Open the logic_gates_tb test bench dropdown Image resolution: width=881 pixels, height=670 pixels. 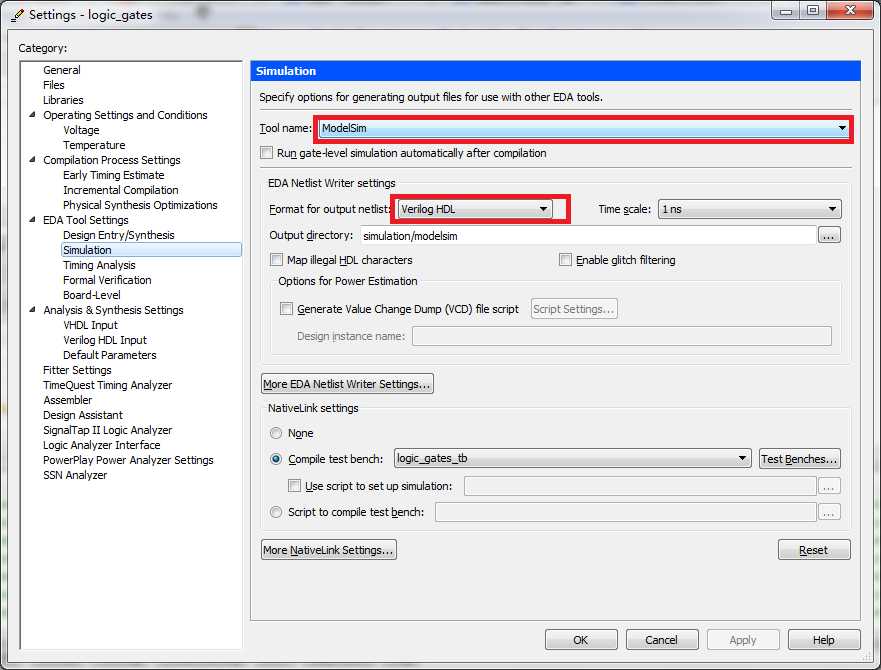573,459
